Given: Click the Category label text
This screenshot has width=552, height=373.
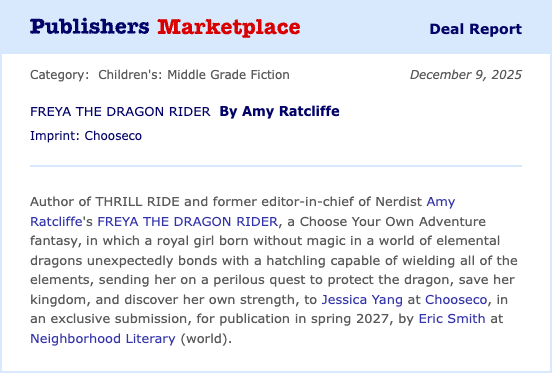Looking at the screenshot, I should click(59, 75).
